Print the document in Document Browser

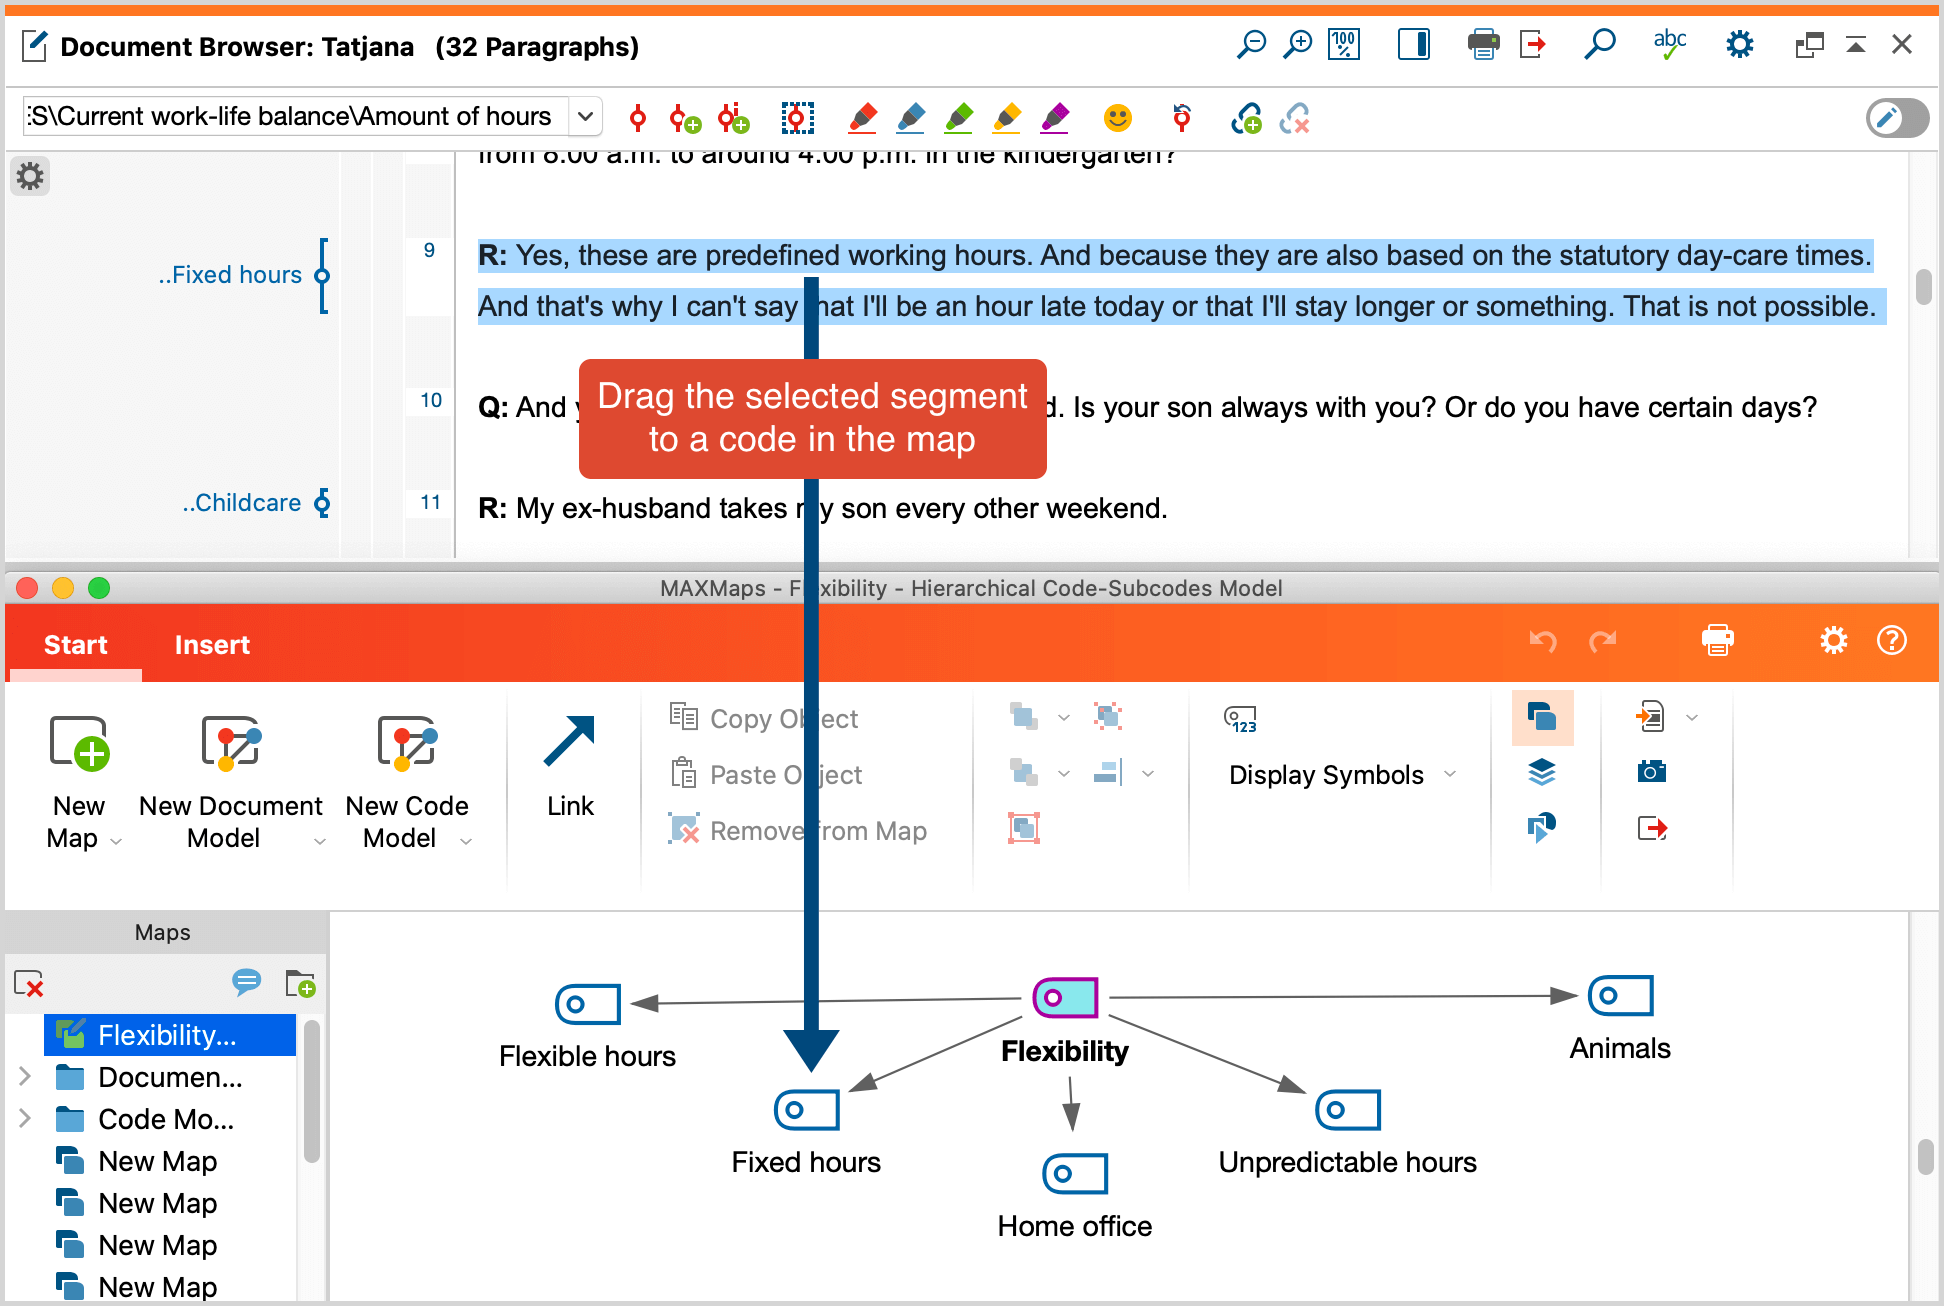[x=1483, y=45]
